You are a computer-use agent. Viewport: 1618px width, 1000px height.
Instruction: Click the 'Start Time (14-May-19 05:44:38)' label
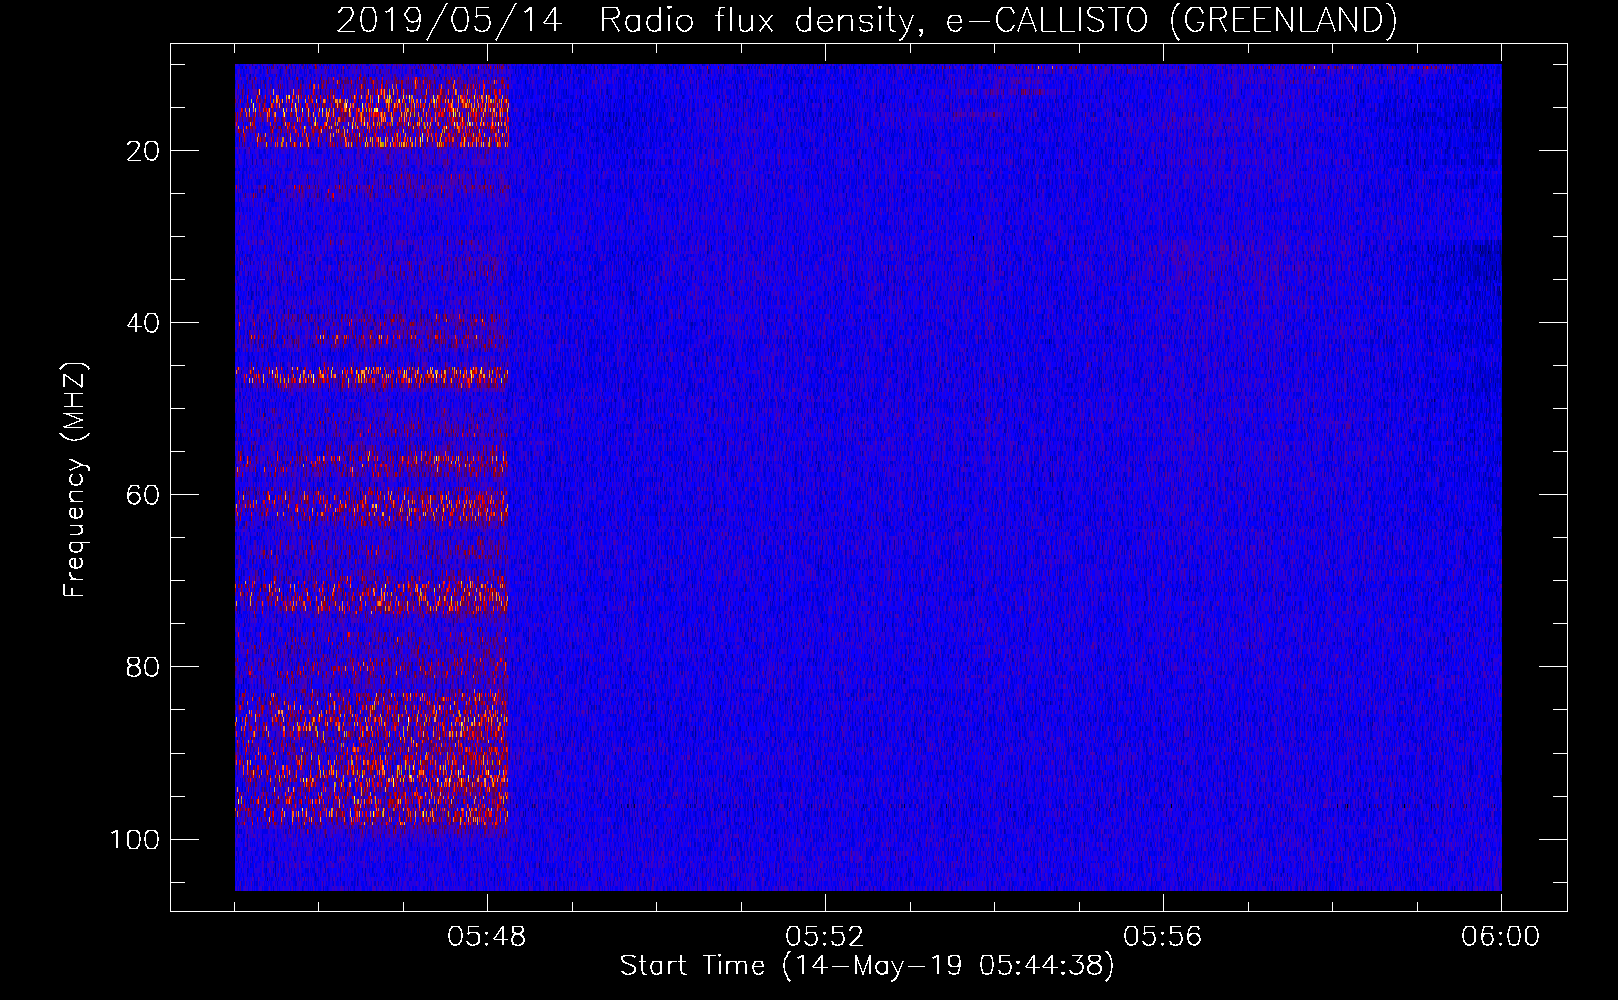(x=867, y=966)
